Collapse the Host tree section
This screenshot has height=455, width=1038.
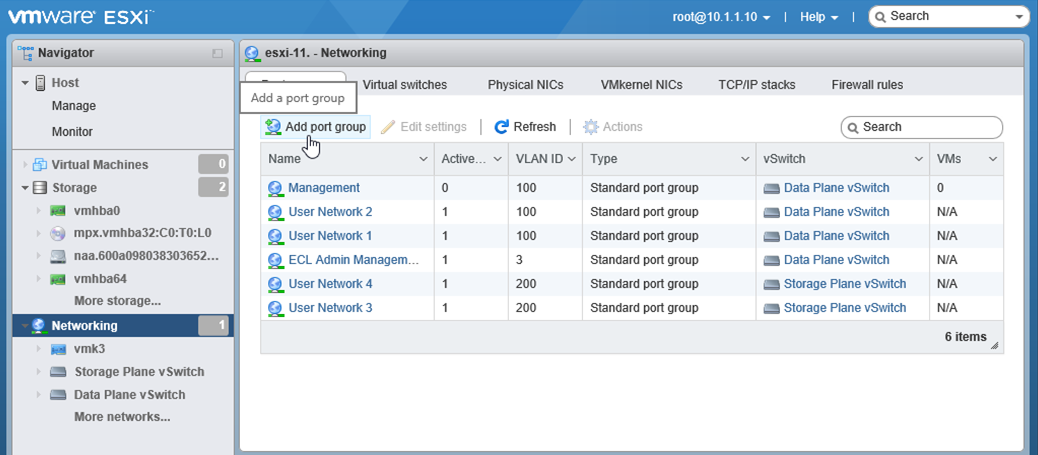click(25, 83)
